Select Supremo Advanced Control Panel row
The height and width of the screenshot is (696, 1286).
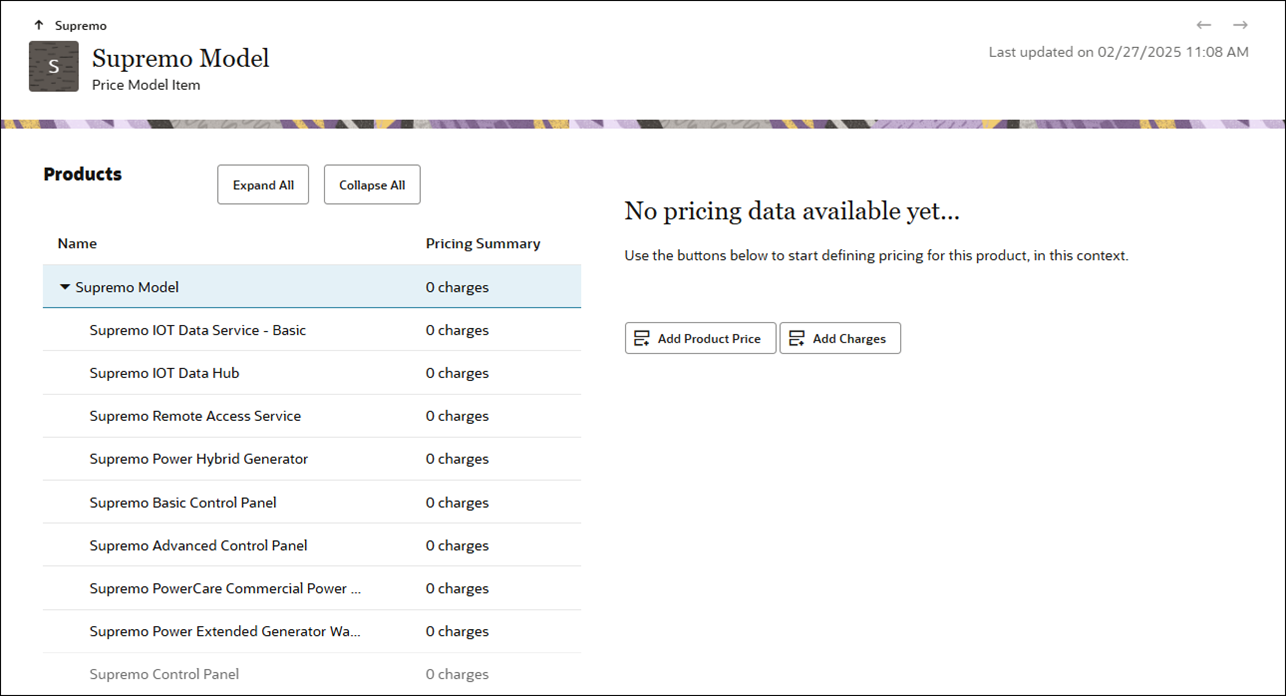[198, 545]
